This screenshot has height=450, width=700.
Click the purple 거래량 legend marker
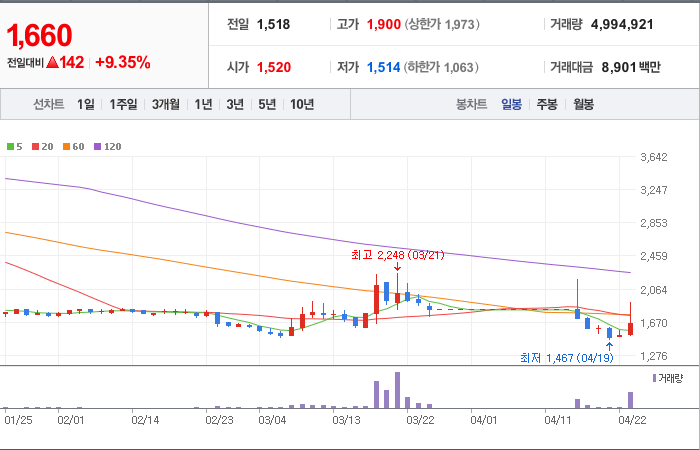click(x=654, y=379)
